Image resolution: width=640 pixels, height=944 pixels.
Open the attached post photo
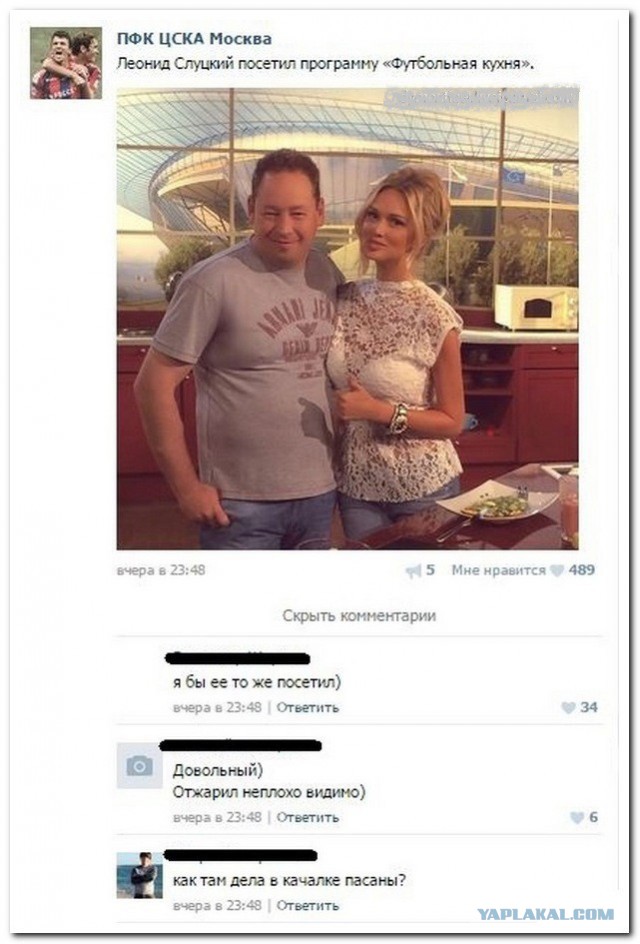click(347, 318)
